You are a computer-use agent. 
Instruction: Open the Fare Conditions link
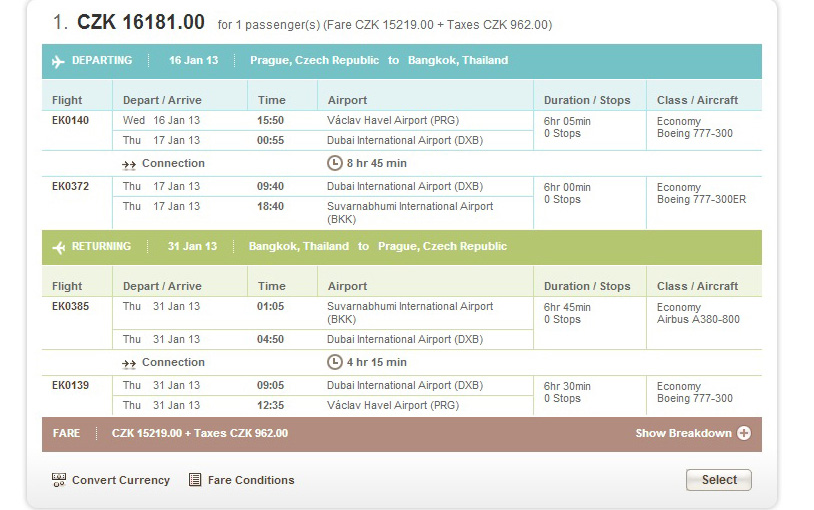[251, 480]
